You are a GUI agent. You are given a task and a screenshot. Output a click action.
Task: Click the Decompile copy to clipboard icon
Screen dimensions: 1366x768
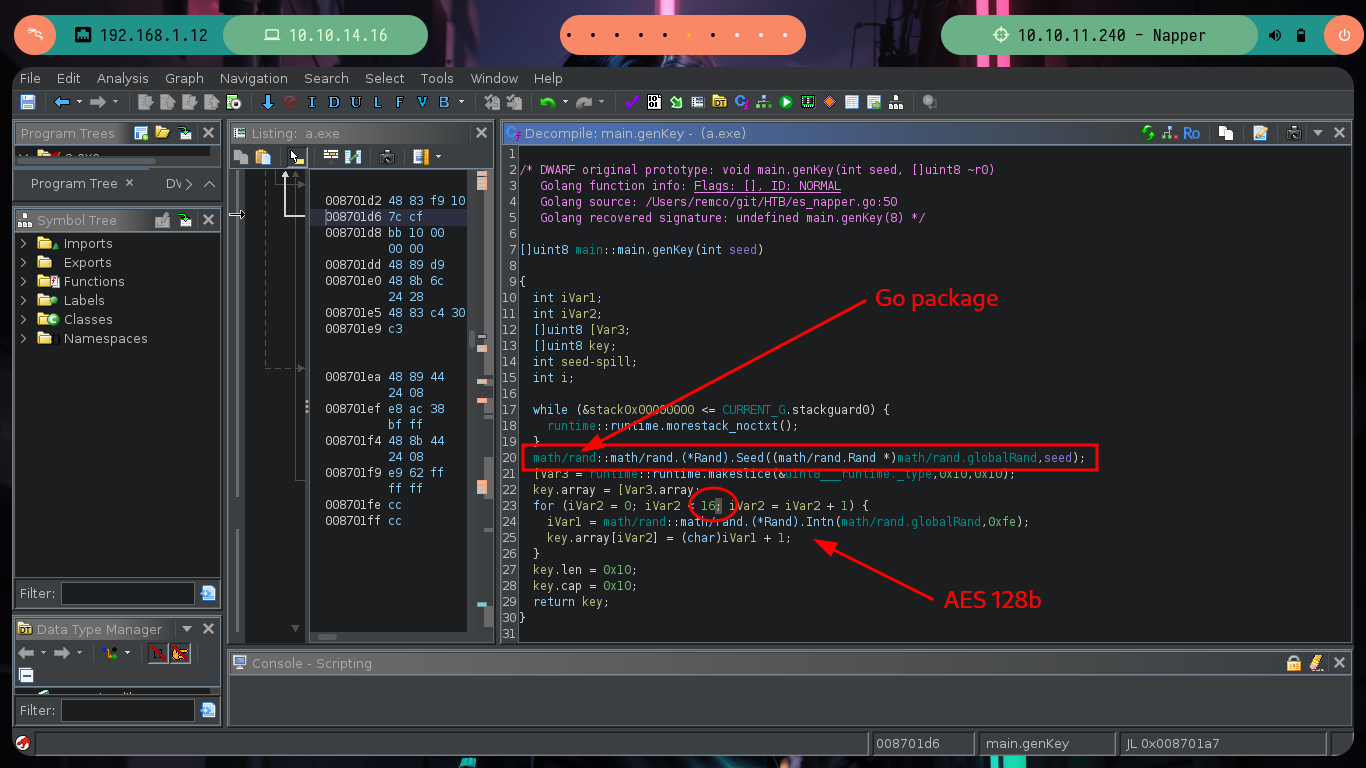click(x=1225, y=133)
